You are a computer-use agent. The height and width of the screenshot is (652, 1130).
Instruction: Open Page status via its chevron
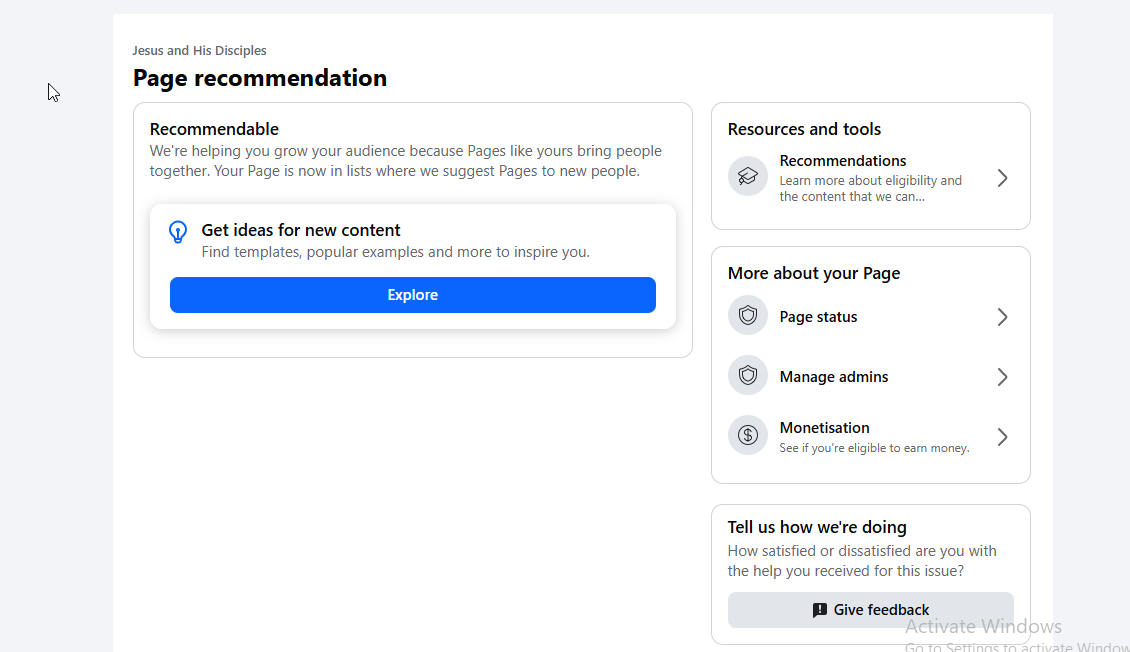pyautogui.click(x=1002, y=317)
